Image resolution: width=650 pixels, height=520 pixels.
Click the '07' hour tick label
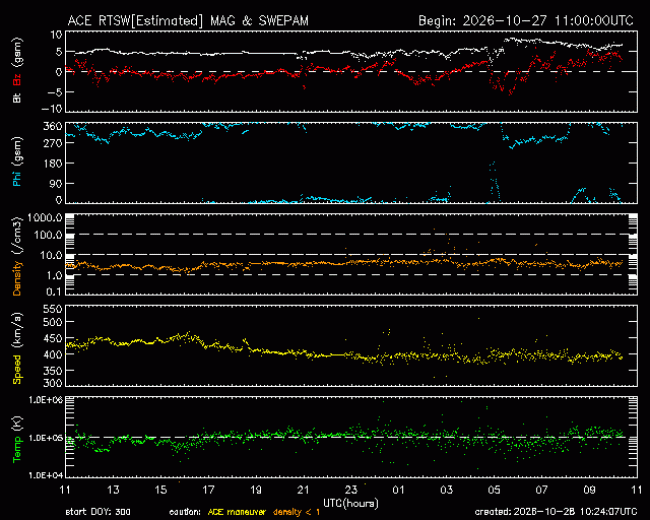[x=541, y=490]
